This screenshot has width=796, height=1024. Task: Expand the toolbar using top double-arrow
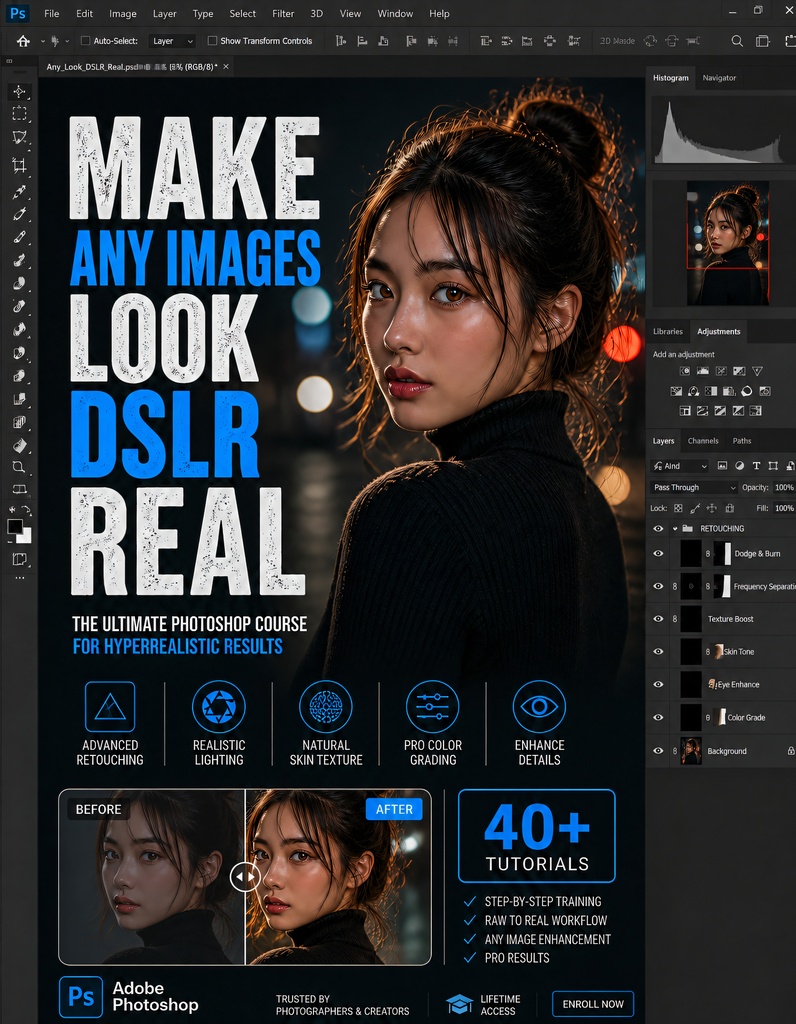(9, 61)
